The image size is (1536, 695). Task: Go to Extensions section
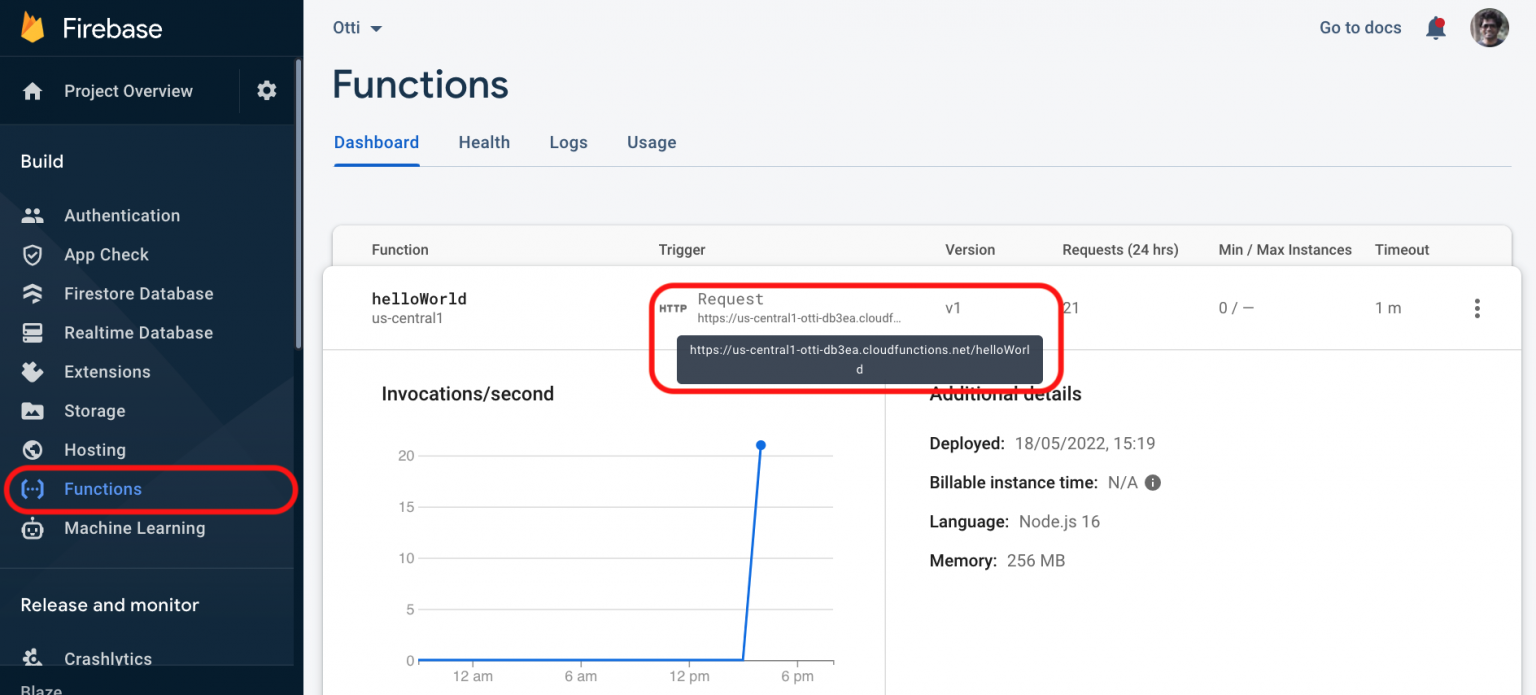107,371
